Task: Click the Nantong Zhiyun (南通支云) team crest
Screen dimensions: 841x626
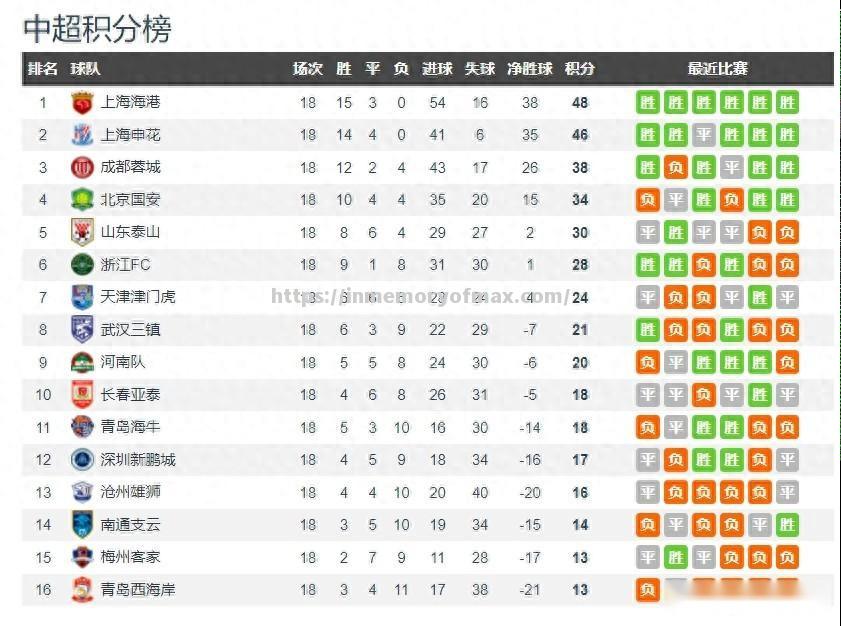Action: coord(82,524)
